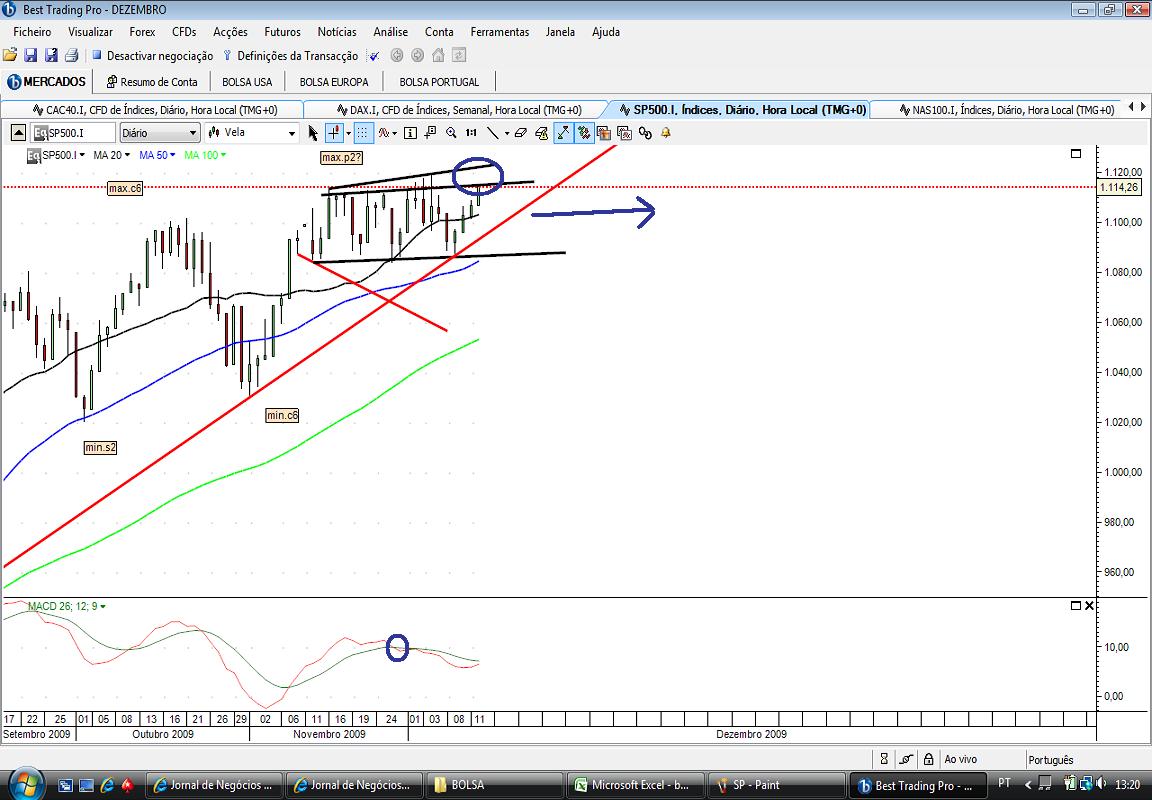Open the BOLSA USA tab
1152x800 pixels.
(x=247, y=82)
